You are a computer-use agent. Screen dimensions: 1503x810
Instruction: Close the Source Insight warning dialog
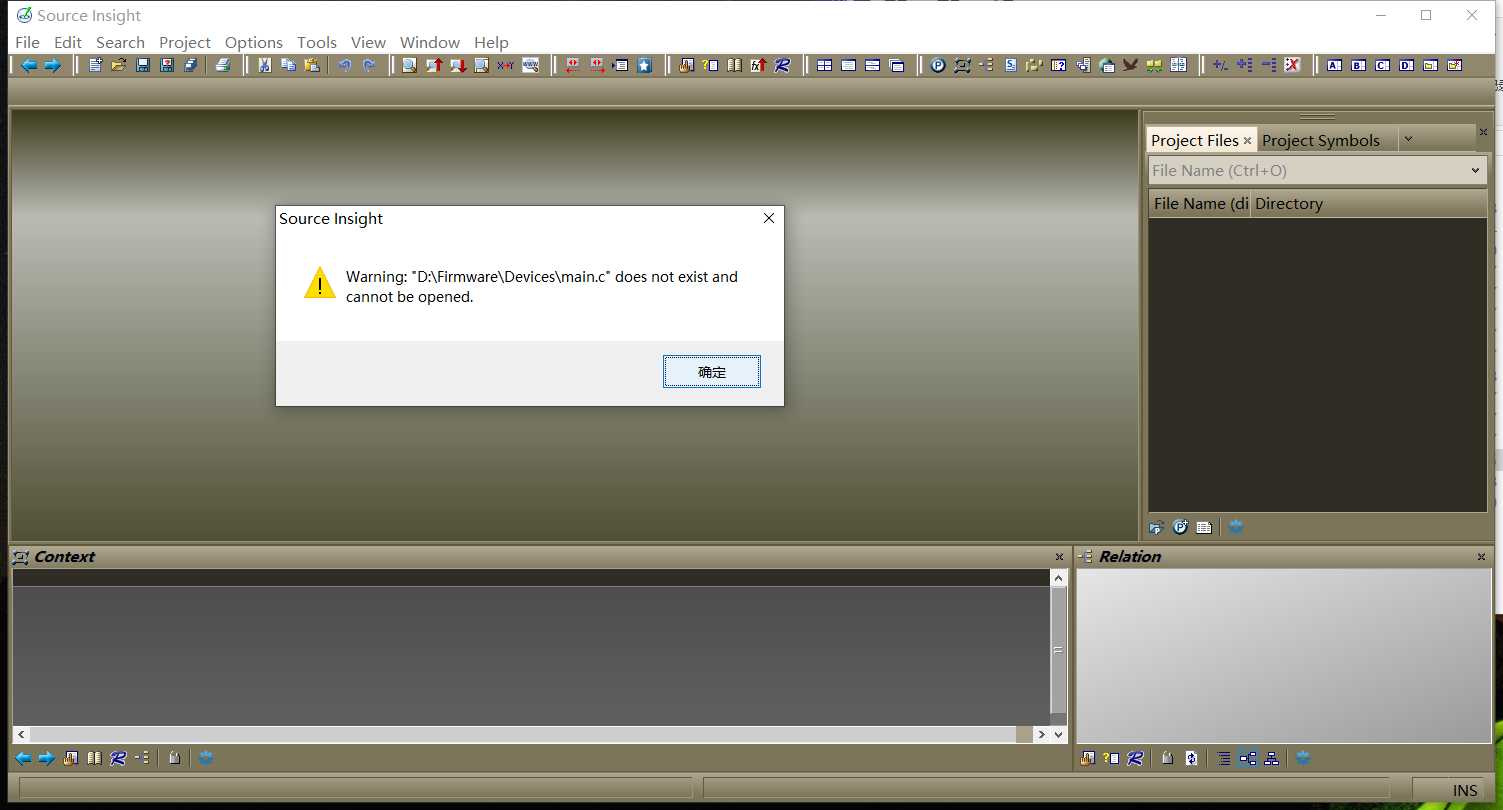pyautogui.click(x=769, y=218)
